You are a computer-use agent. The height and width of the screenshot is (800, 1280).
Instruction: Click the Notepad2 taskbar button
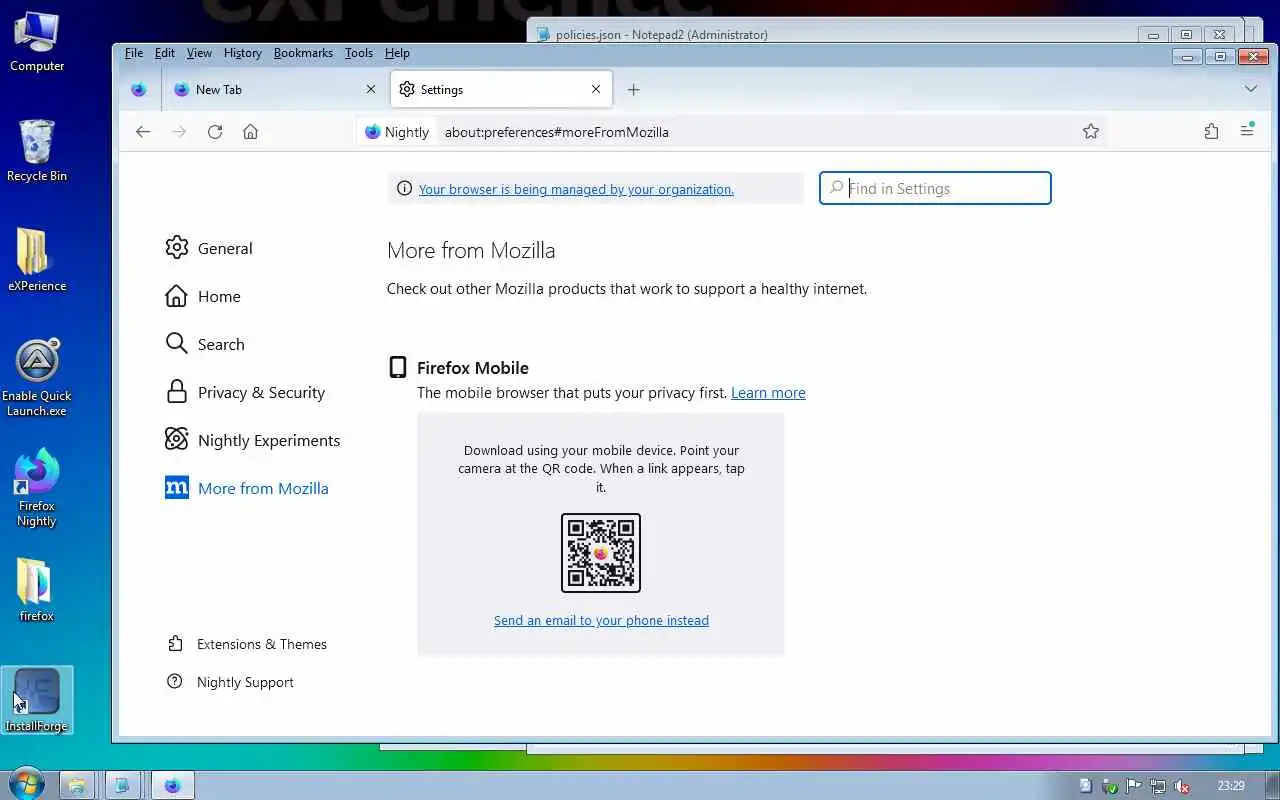point(122,785)
